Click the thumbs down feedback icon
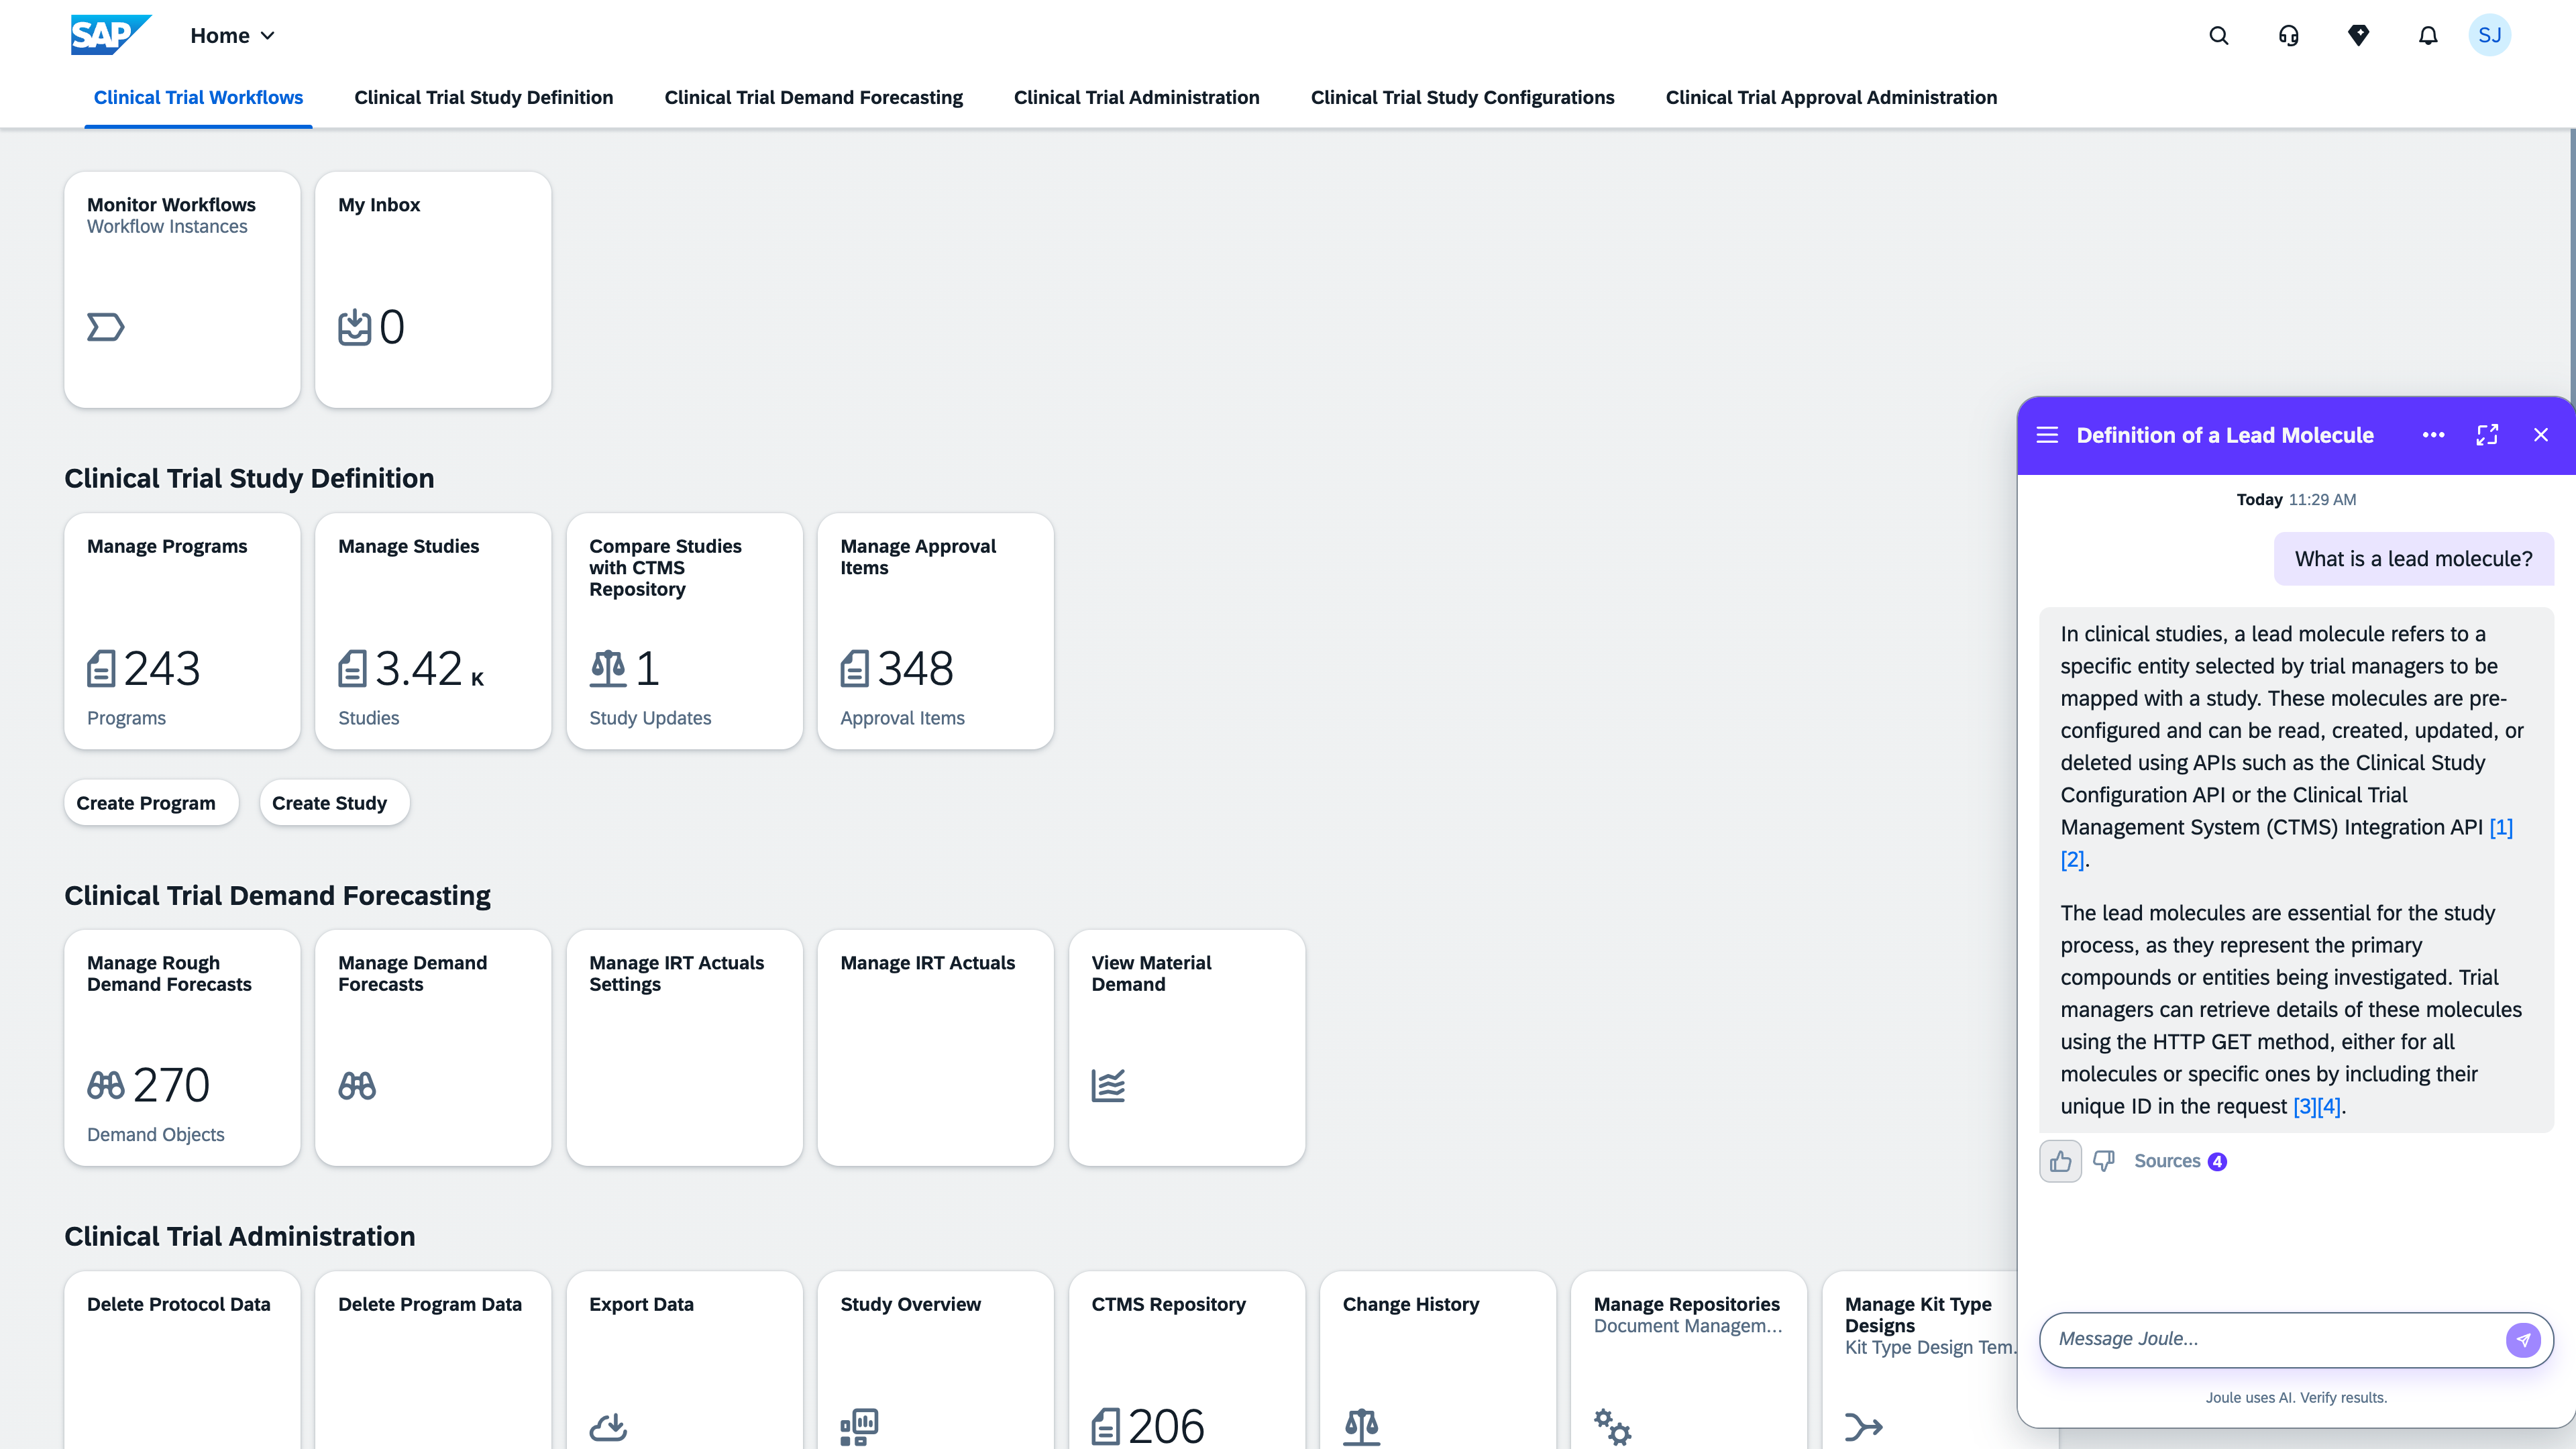Viewport: 2576px width, 1449px height. [x=2104, y=1161]
